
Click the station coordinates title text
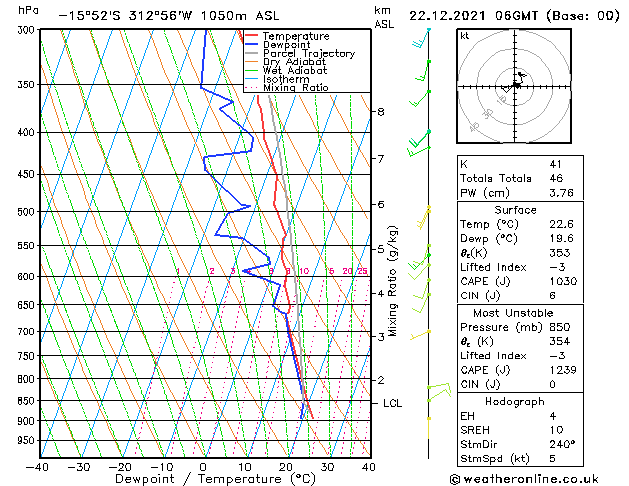pos(169,16)
